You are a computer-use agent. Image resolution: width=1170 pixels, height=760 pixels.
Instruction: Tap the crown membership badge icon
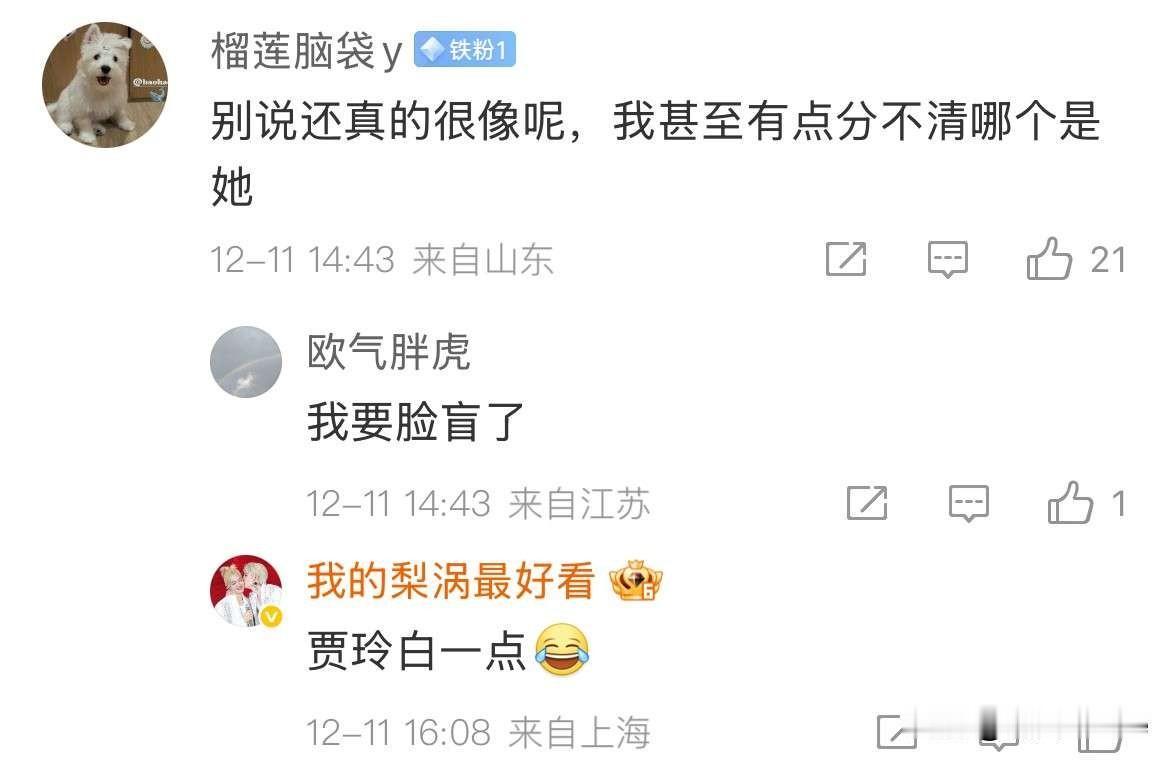(636, 581)
